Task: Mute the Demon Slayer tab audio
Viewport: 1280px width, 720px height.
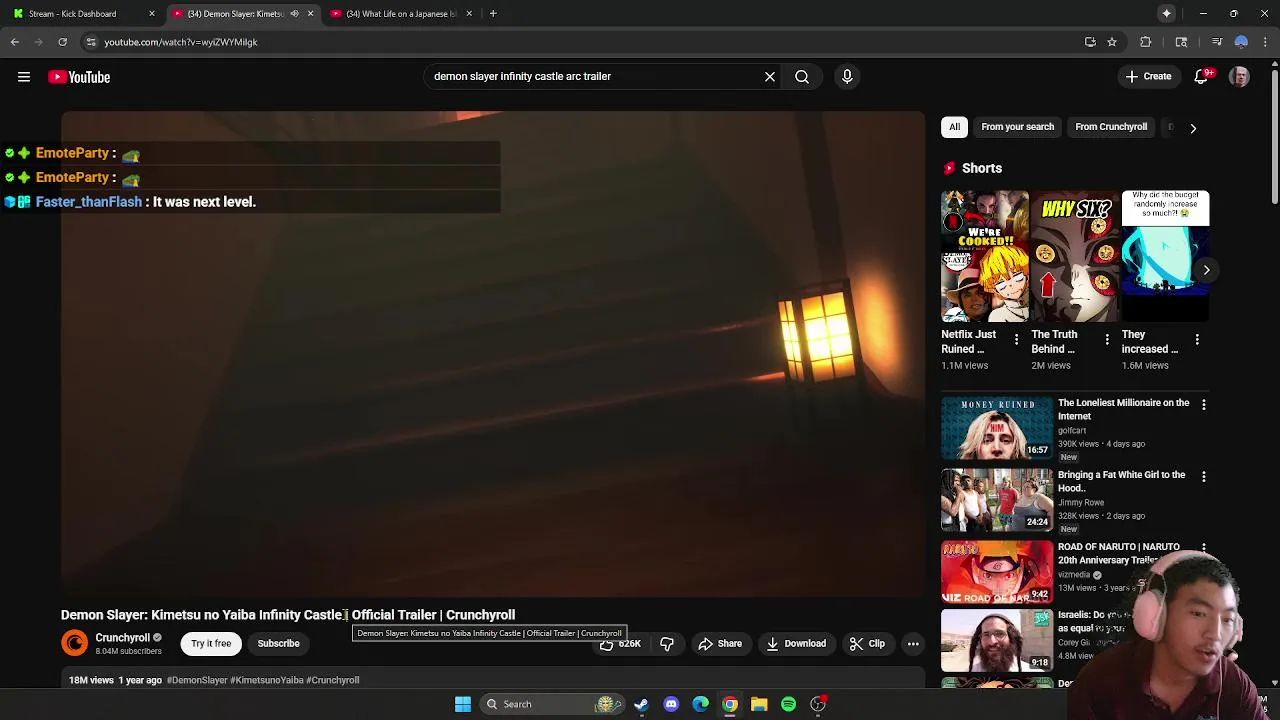Action: [294, 14]
